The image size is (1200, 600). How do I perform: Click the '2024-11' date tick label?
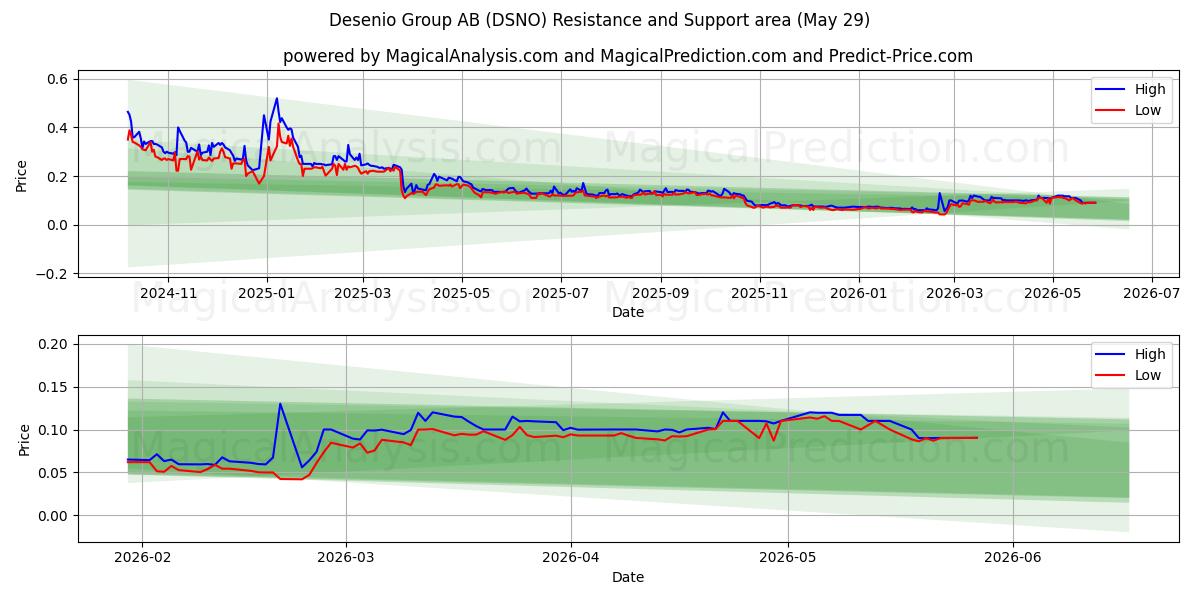pyautogui.click(x=168, y=293)
